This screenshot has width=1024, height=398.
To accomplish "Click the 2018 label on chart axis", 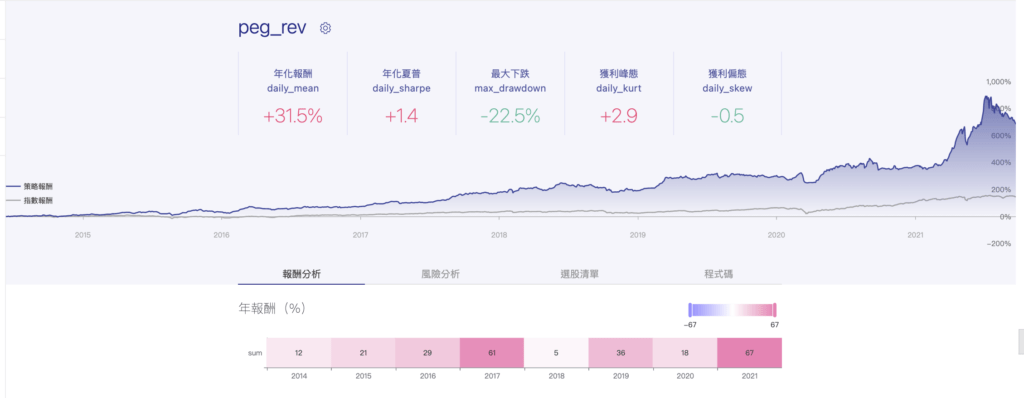I will point(499,235).
